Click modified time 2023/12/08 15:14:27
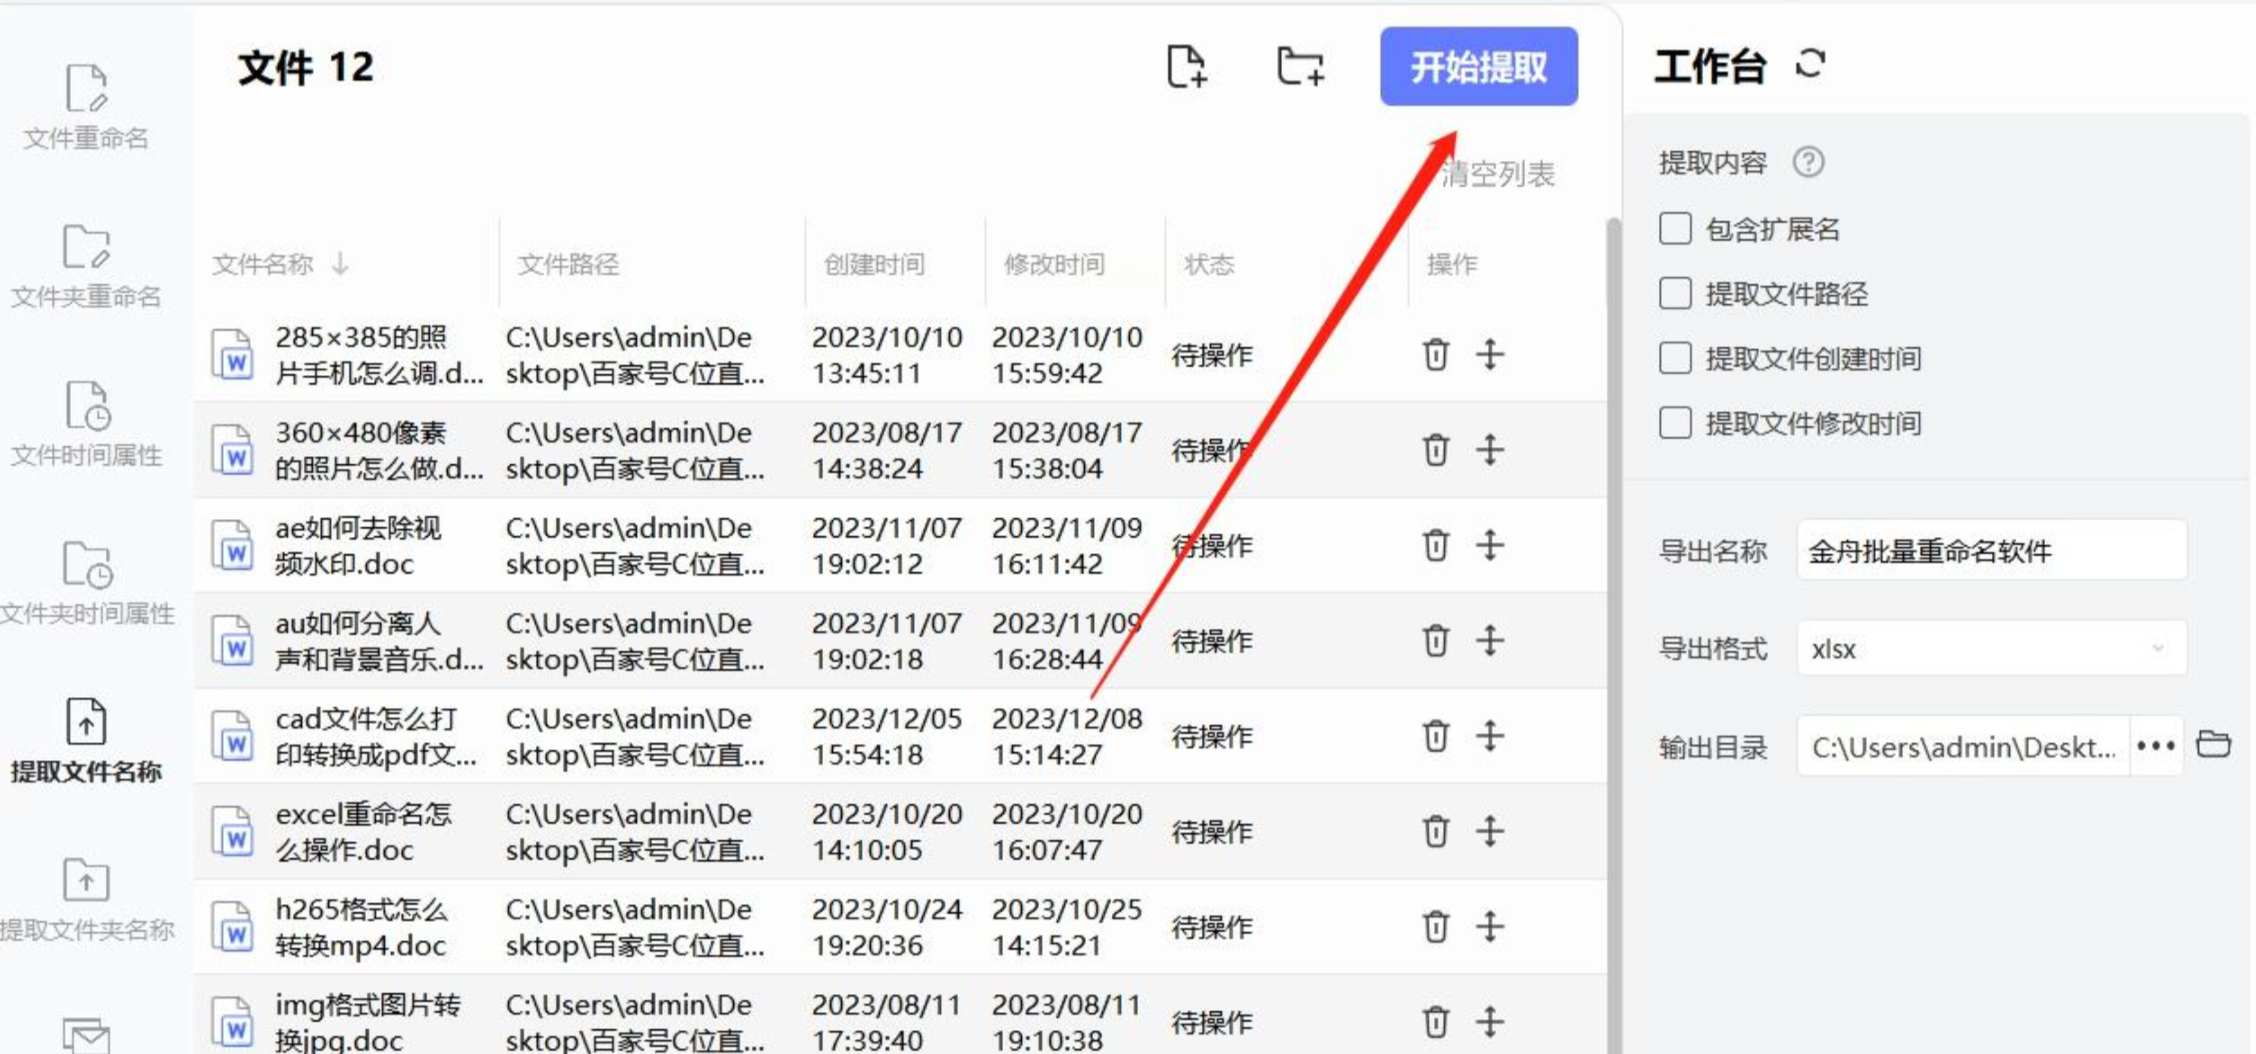 [x=1067, y=737]
